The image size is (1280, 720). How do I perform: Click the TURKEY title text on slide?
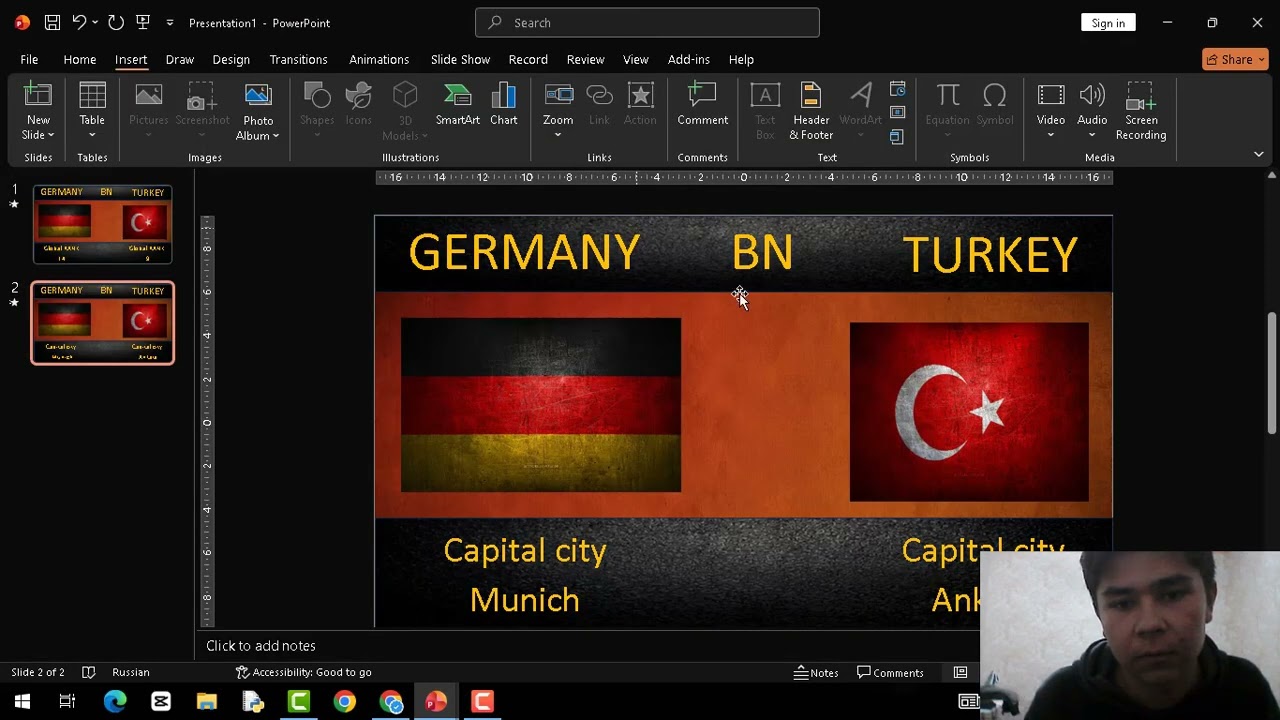tap(990, 255)
